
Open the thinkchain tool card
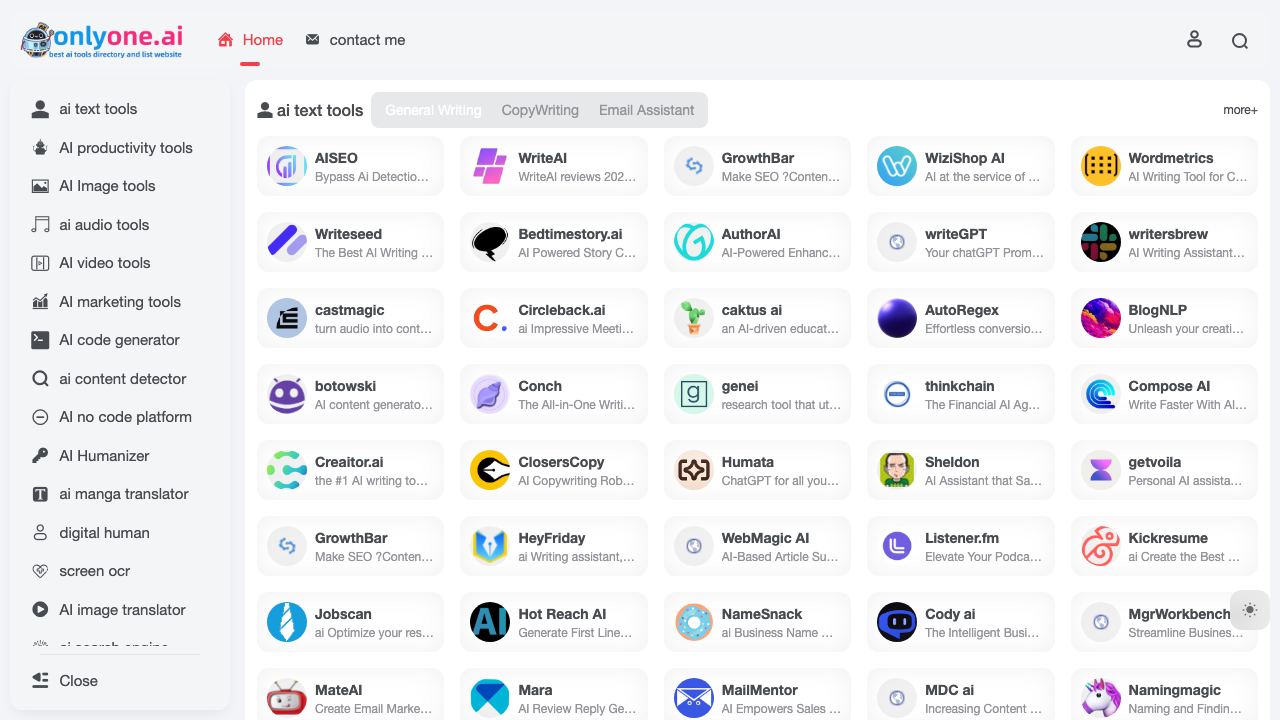tap(961, 394)
